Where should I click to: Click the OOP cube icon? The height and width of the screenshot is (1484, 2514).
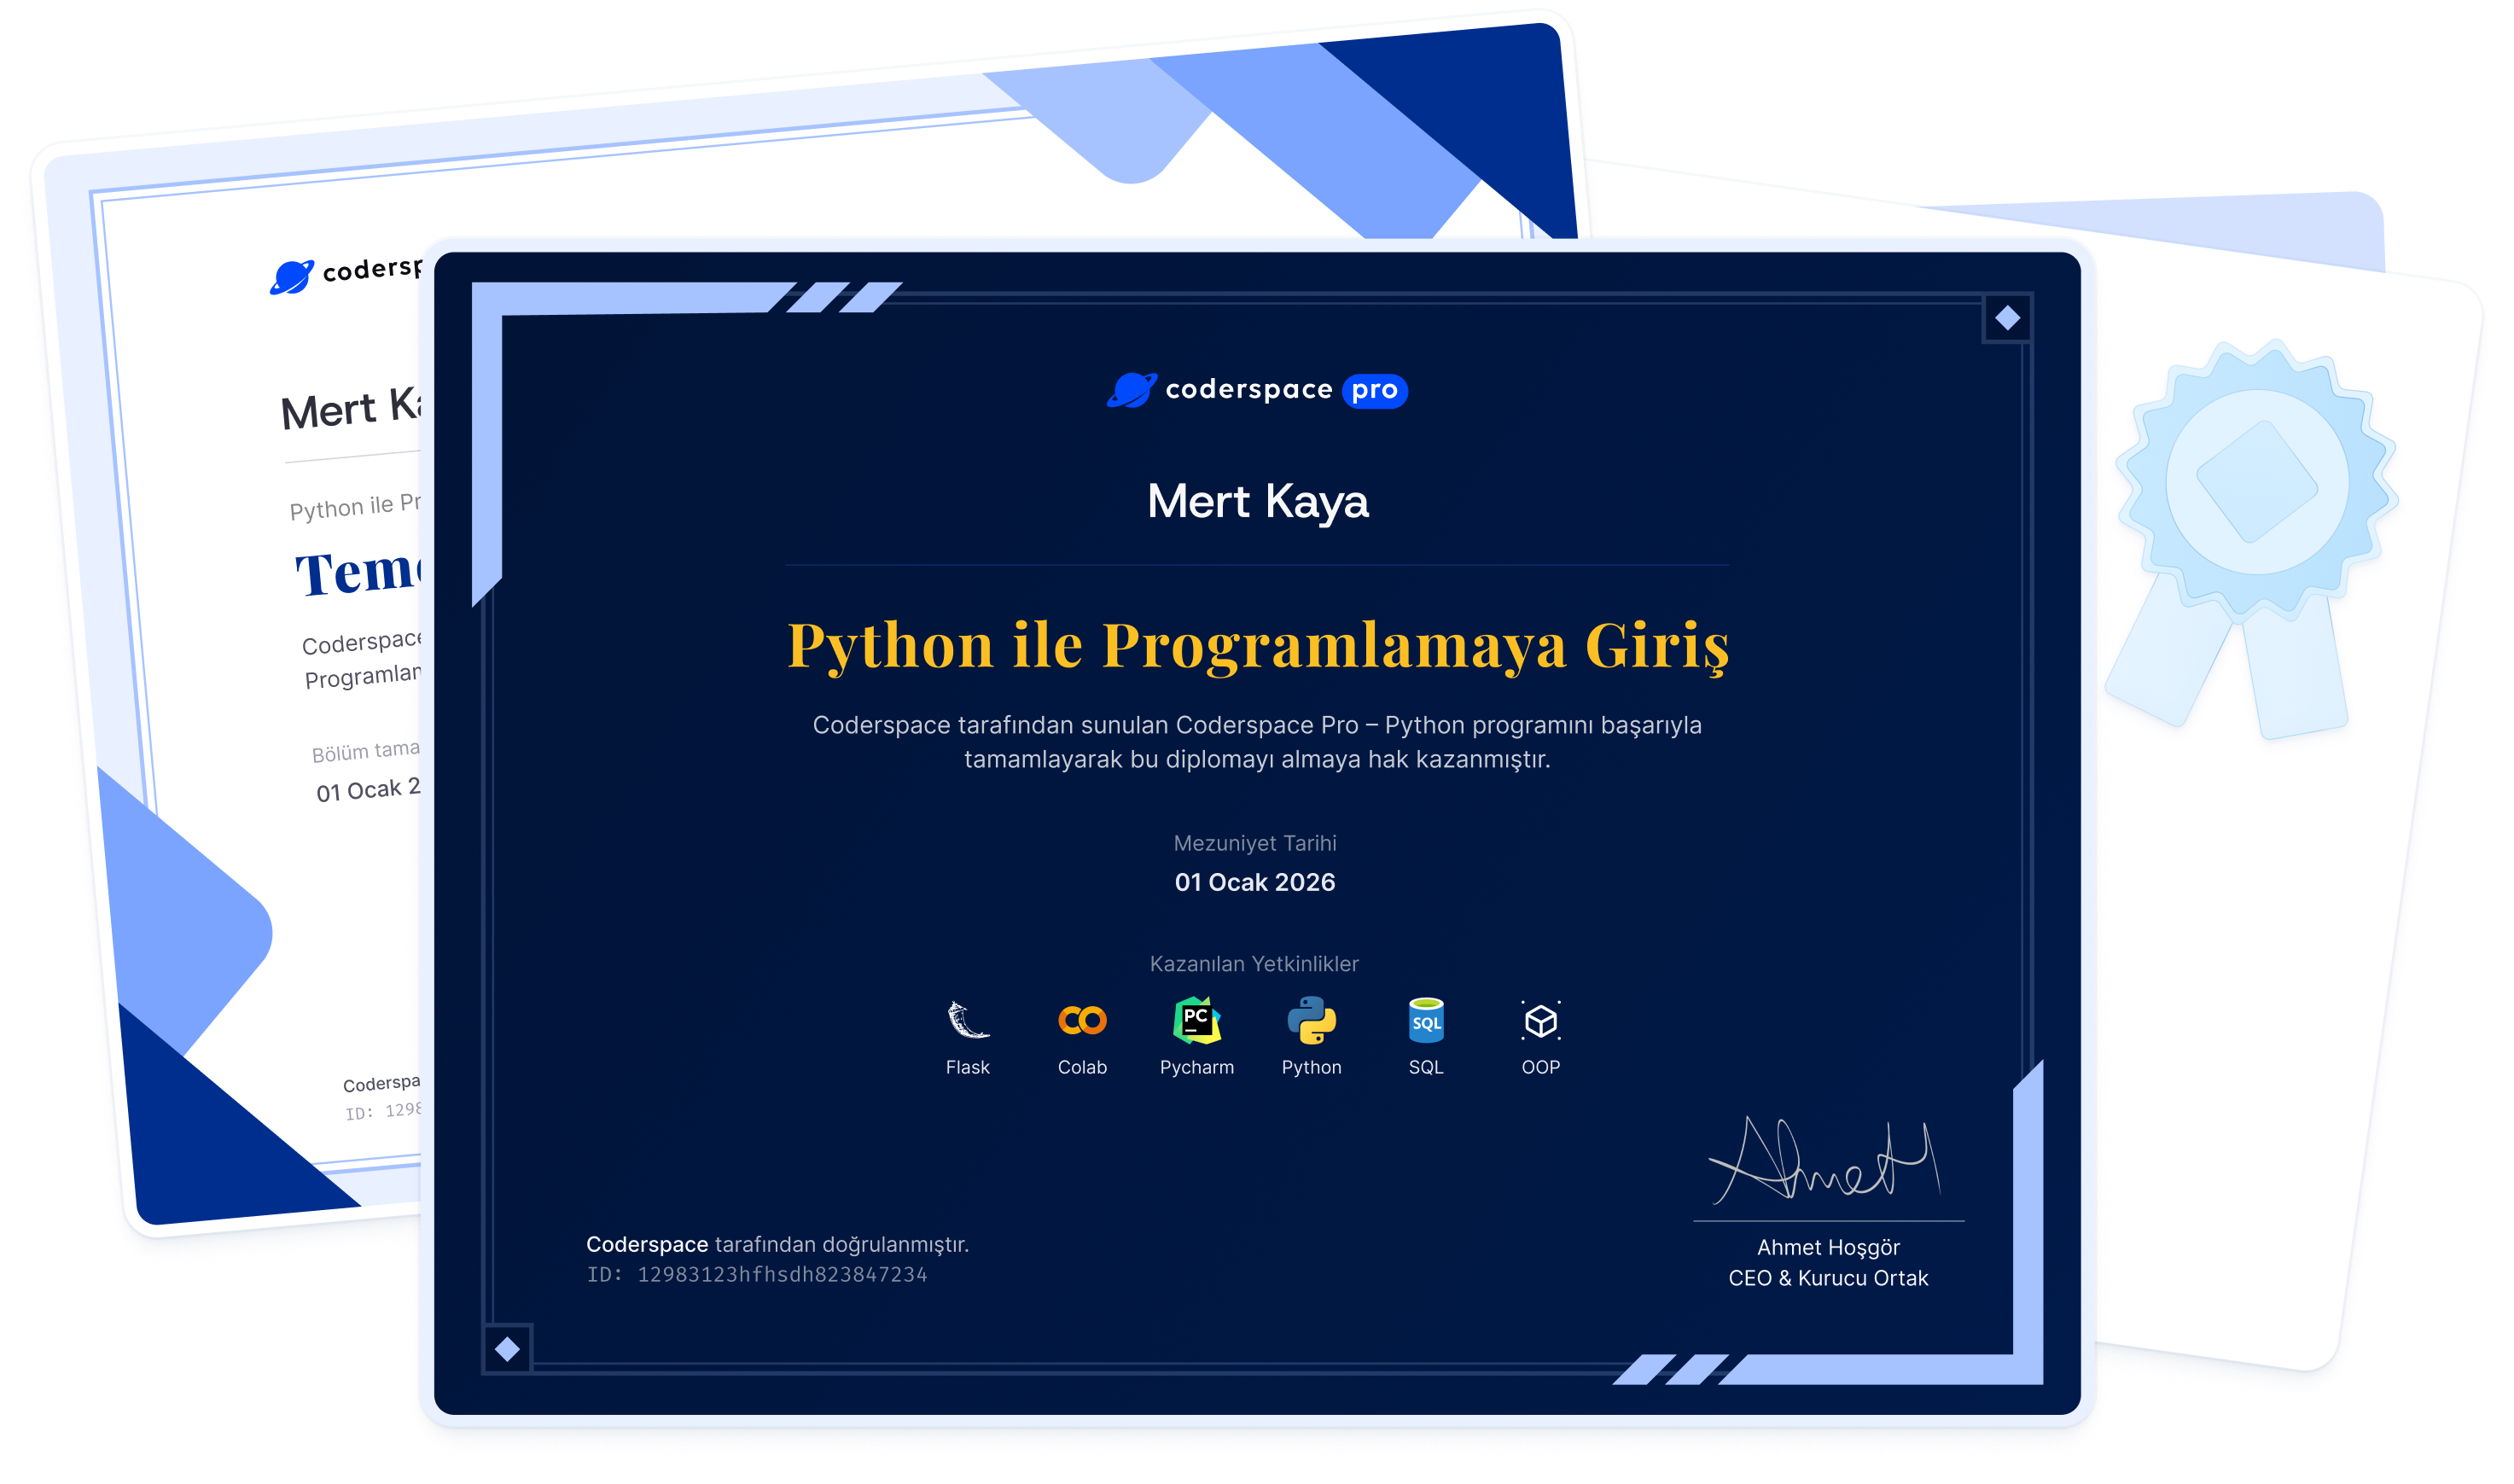point(1540,1020)
